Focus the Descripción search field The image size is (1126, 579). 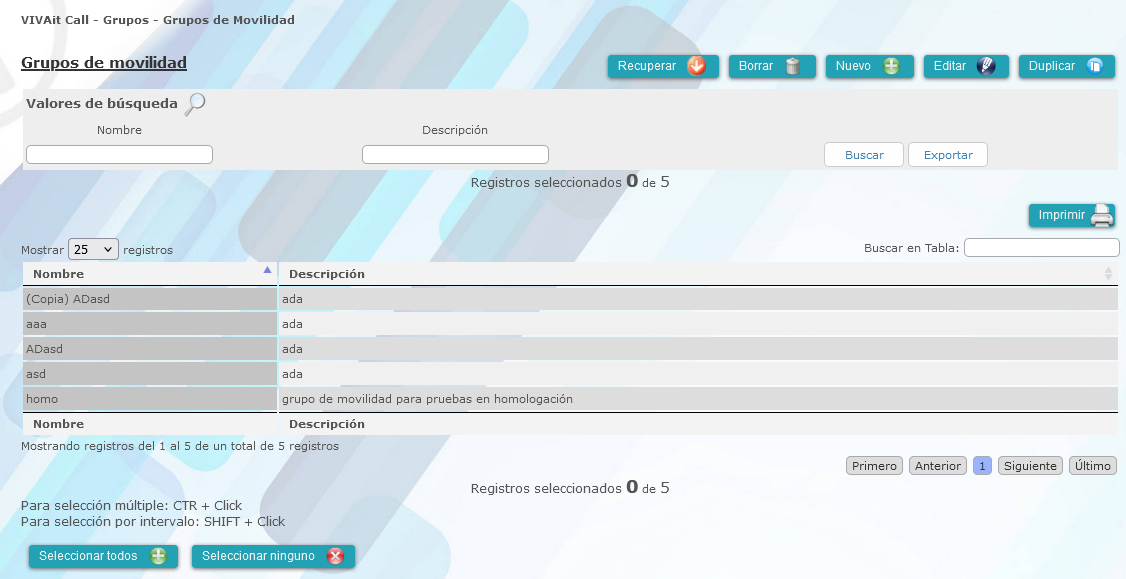tap(455, 154)
